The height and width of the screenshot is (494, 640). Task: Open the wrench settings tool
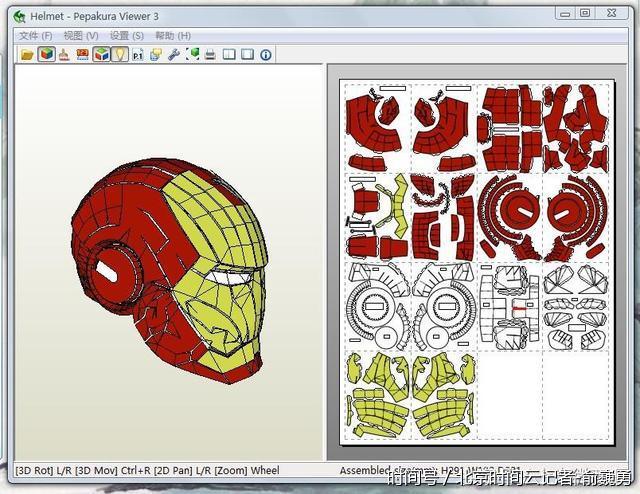(174, 54)
